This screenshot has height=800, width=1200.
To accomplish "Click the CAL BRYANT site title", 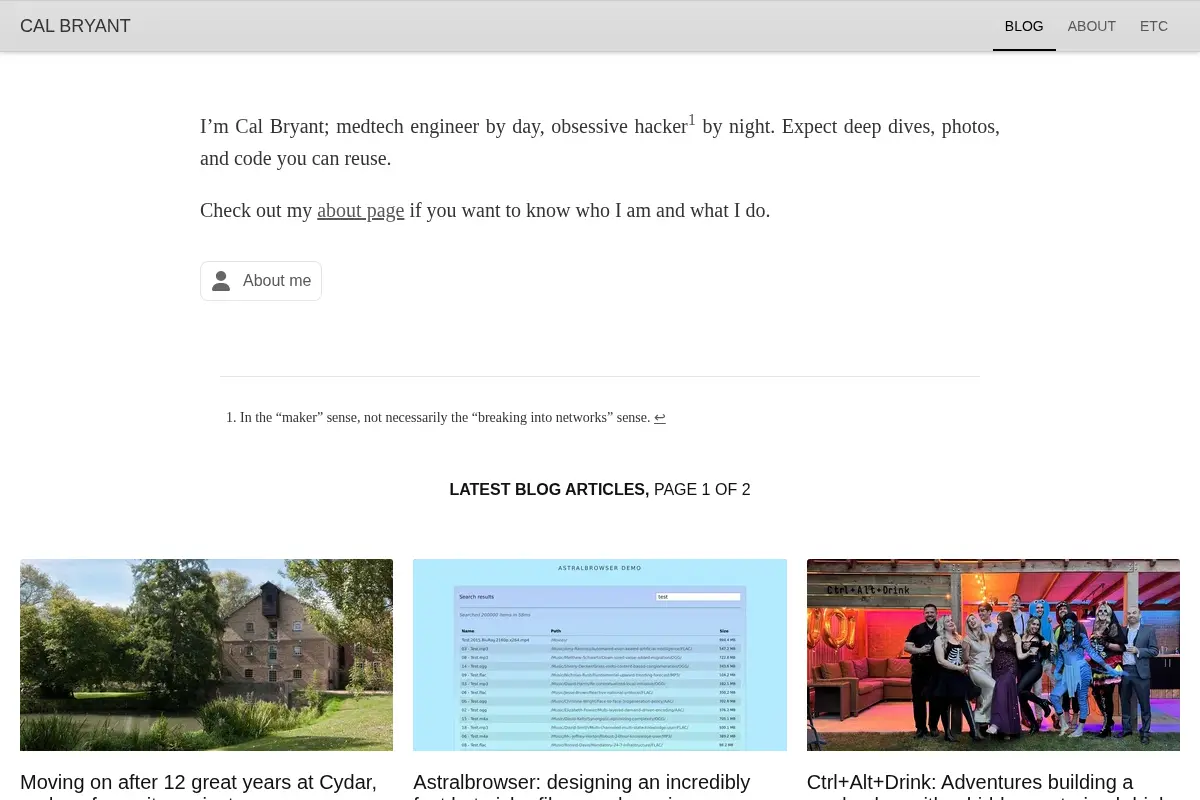I will tap(75, 26).
